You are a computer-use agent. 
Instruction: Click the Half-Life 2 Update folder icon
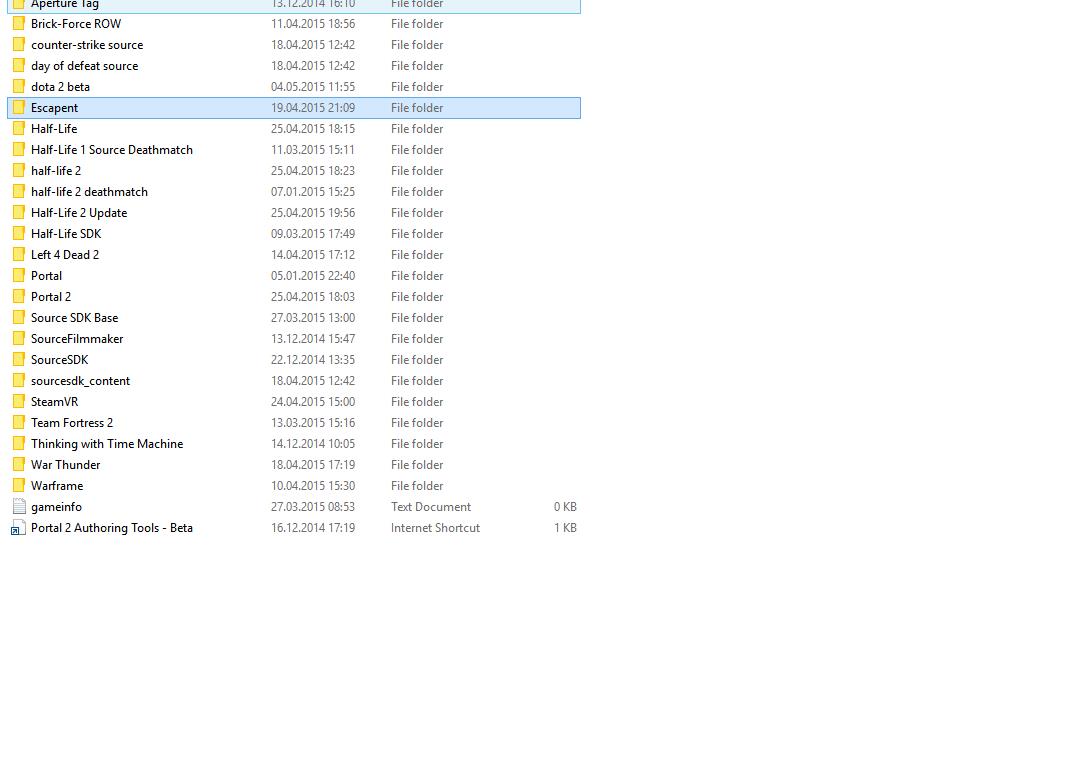19,213
